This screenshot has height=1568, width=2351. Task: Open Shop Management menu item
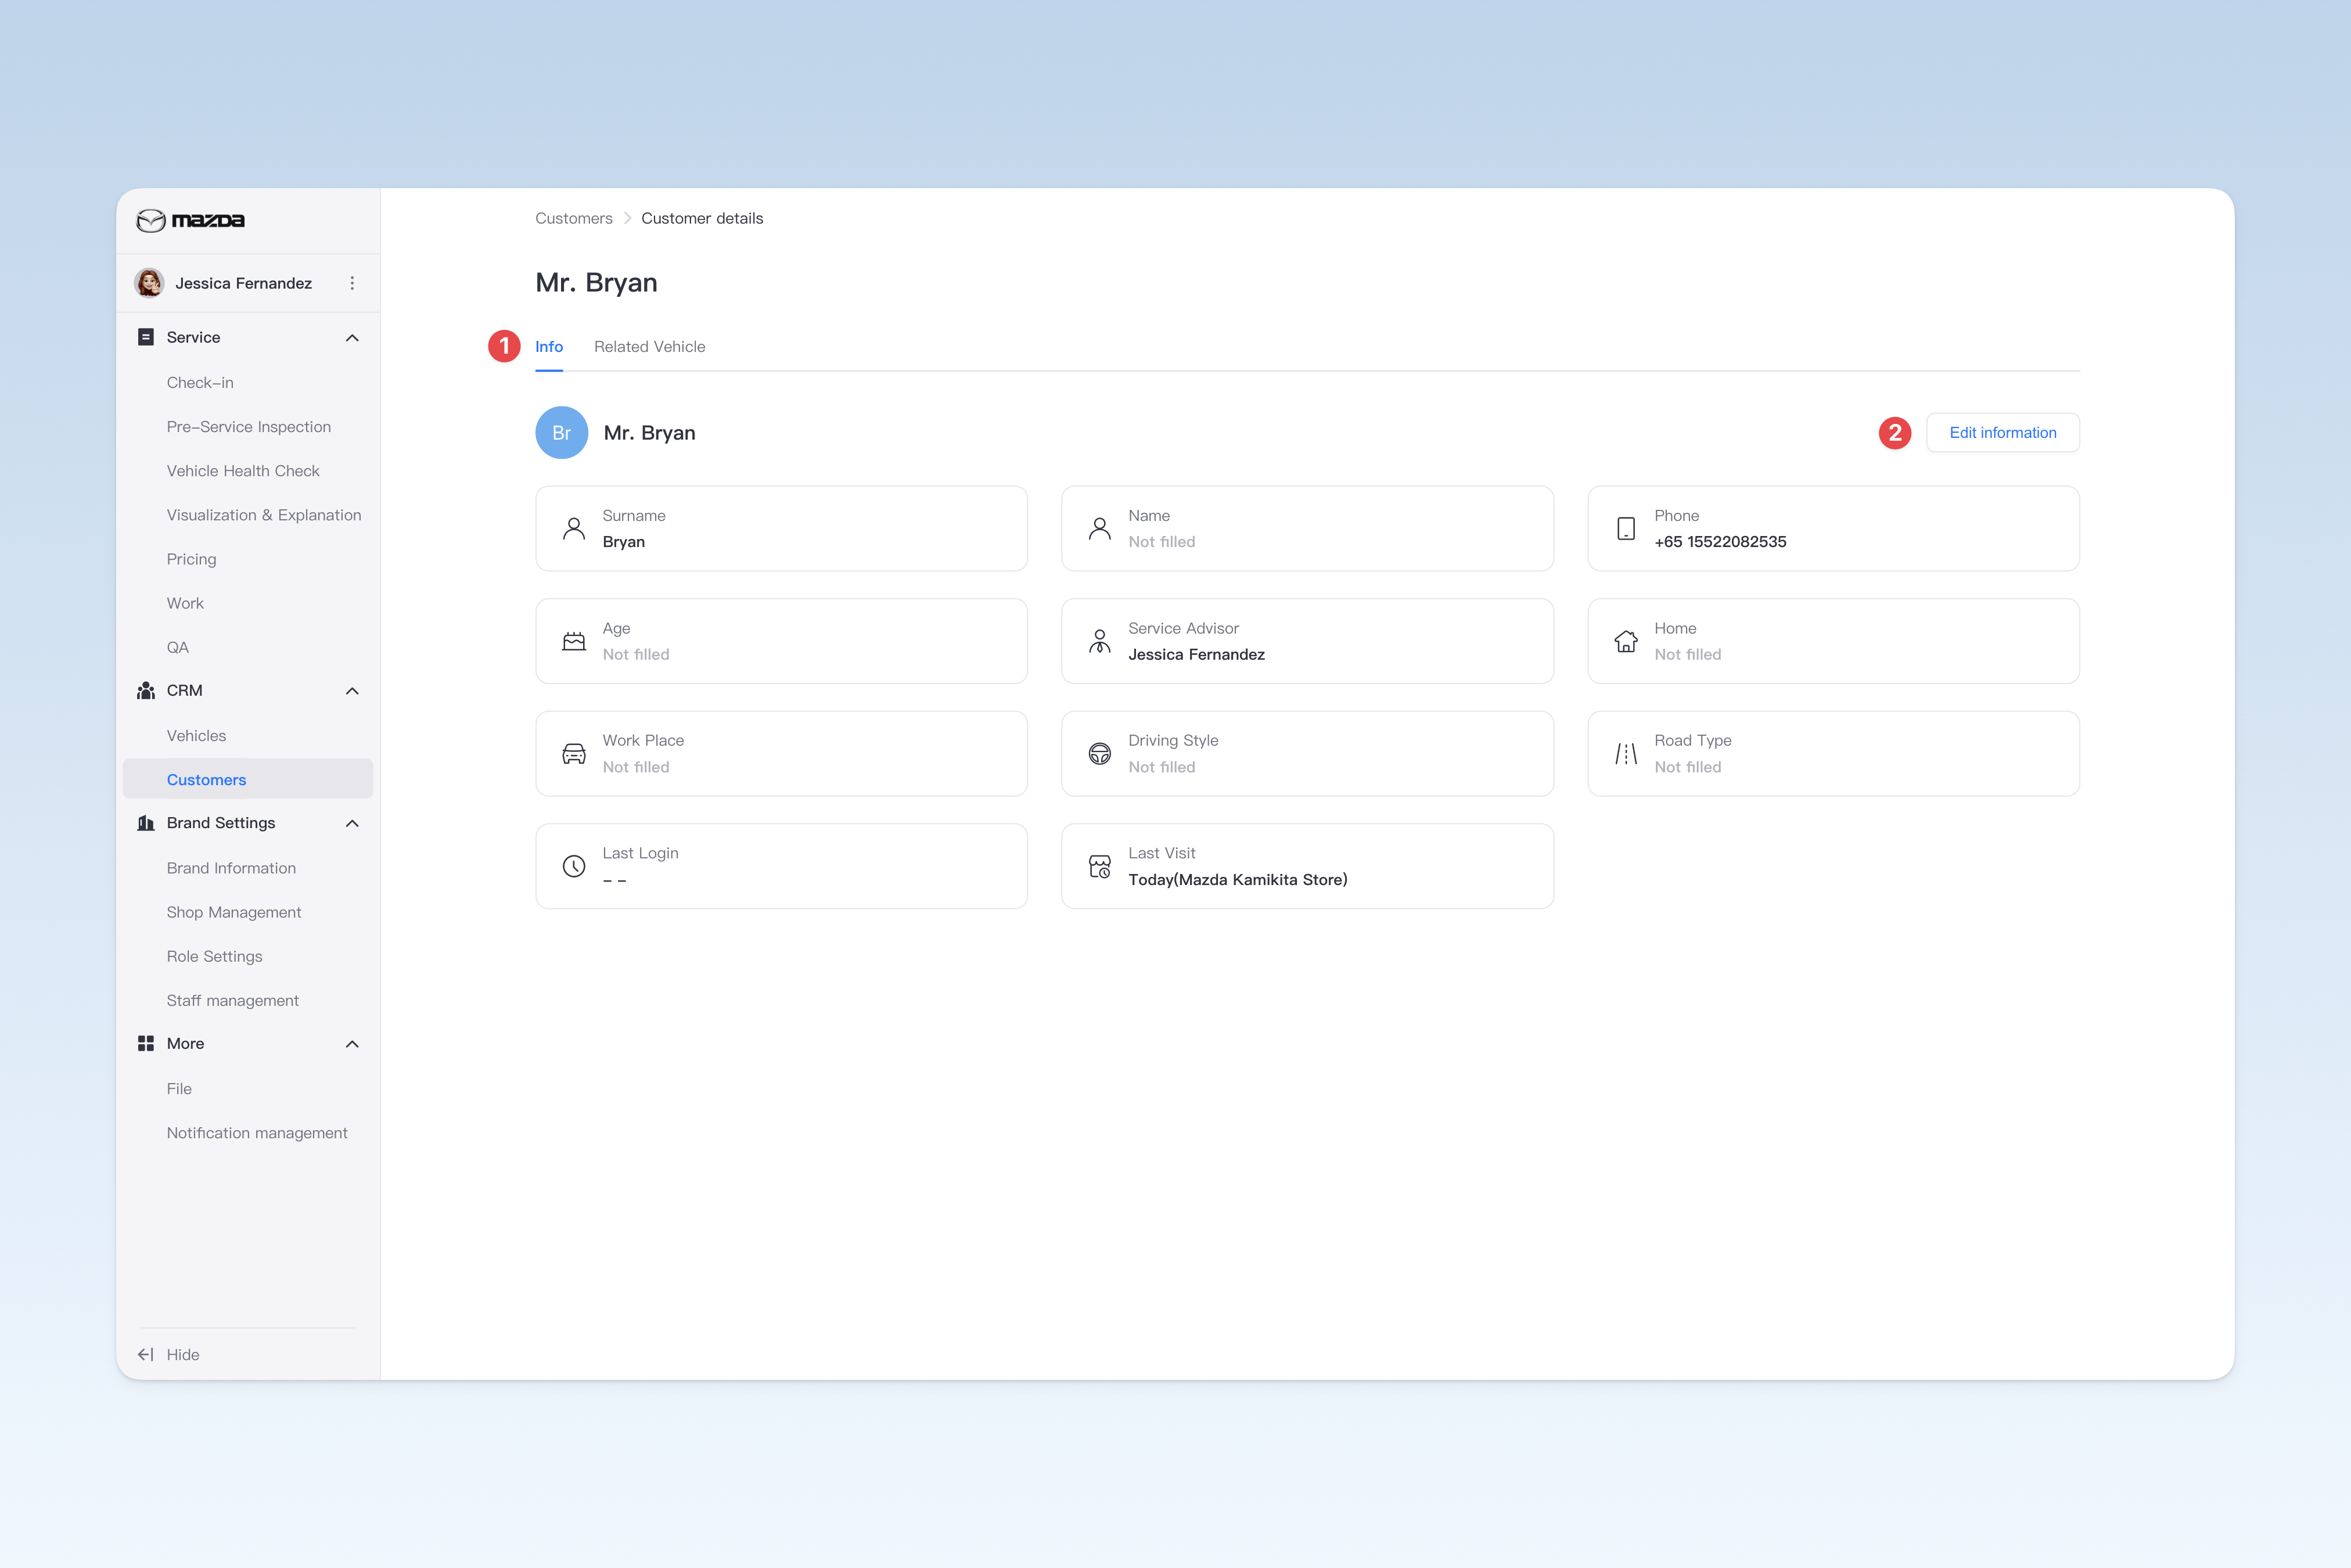(234, 912)
